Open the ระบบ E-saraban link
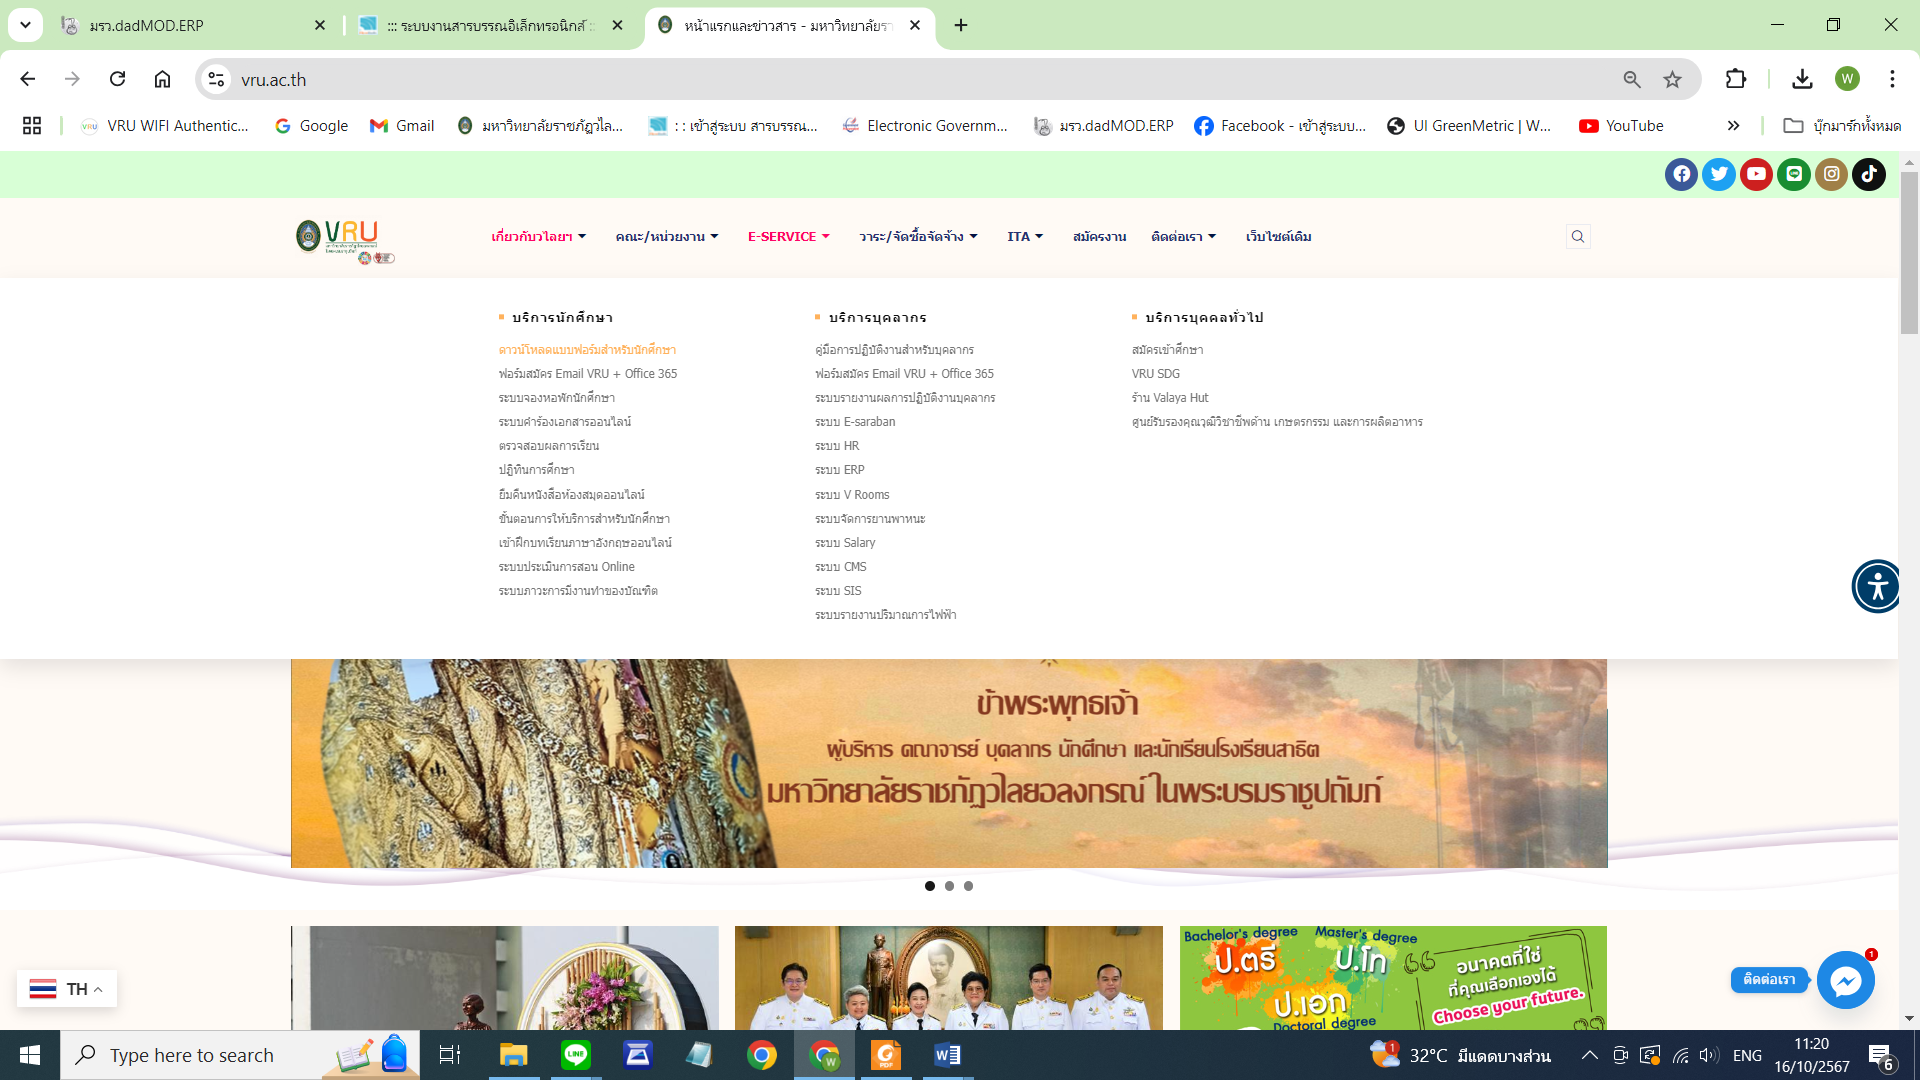 (x=855, y=422)
